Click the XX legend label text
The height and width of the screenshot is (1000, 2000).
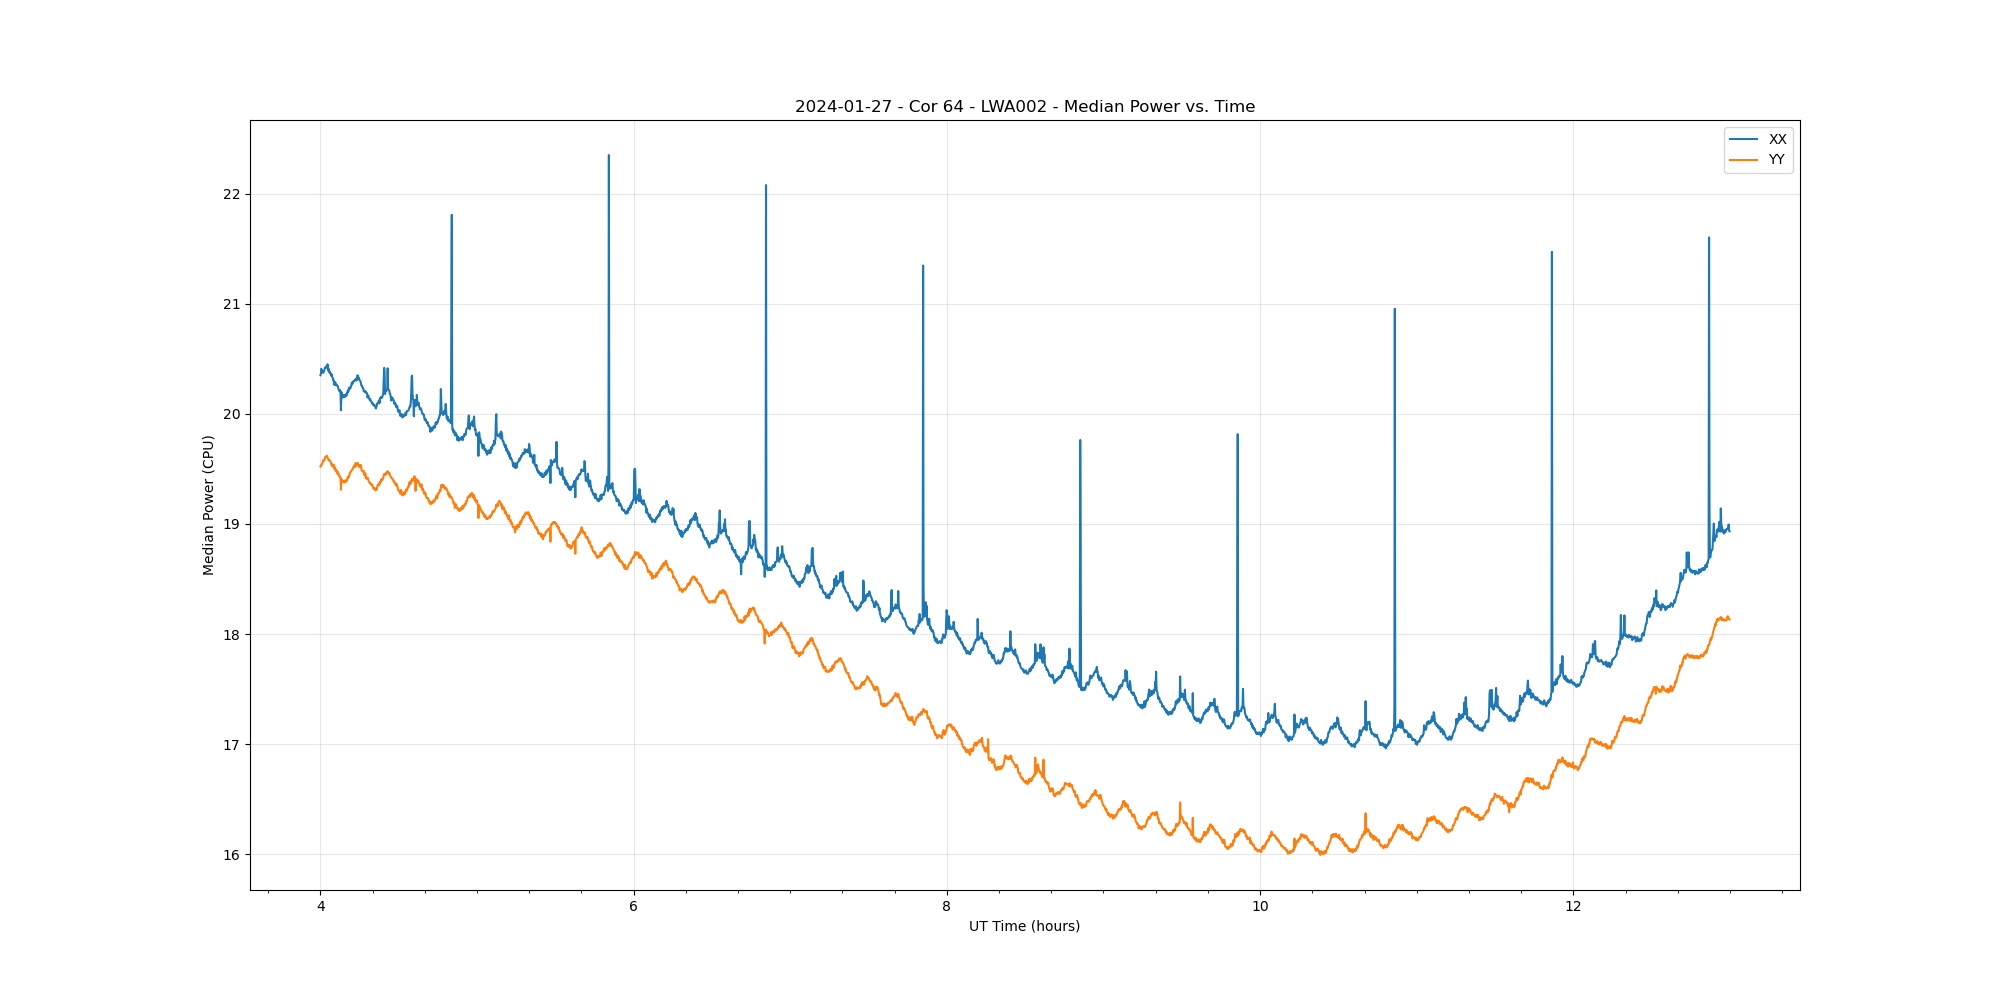[1777, 139]
